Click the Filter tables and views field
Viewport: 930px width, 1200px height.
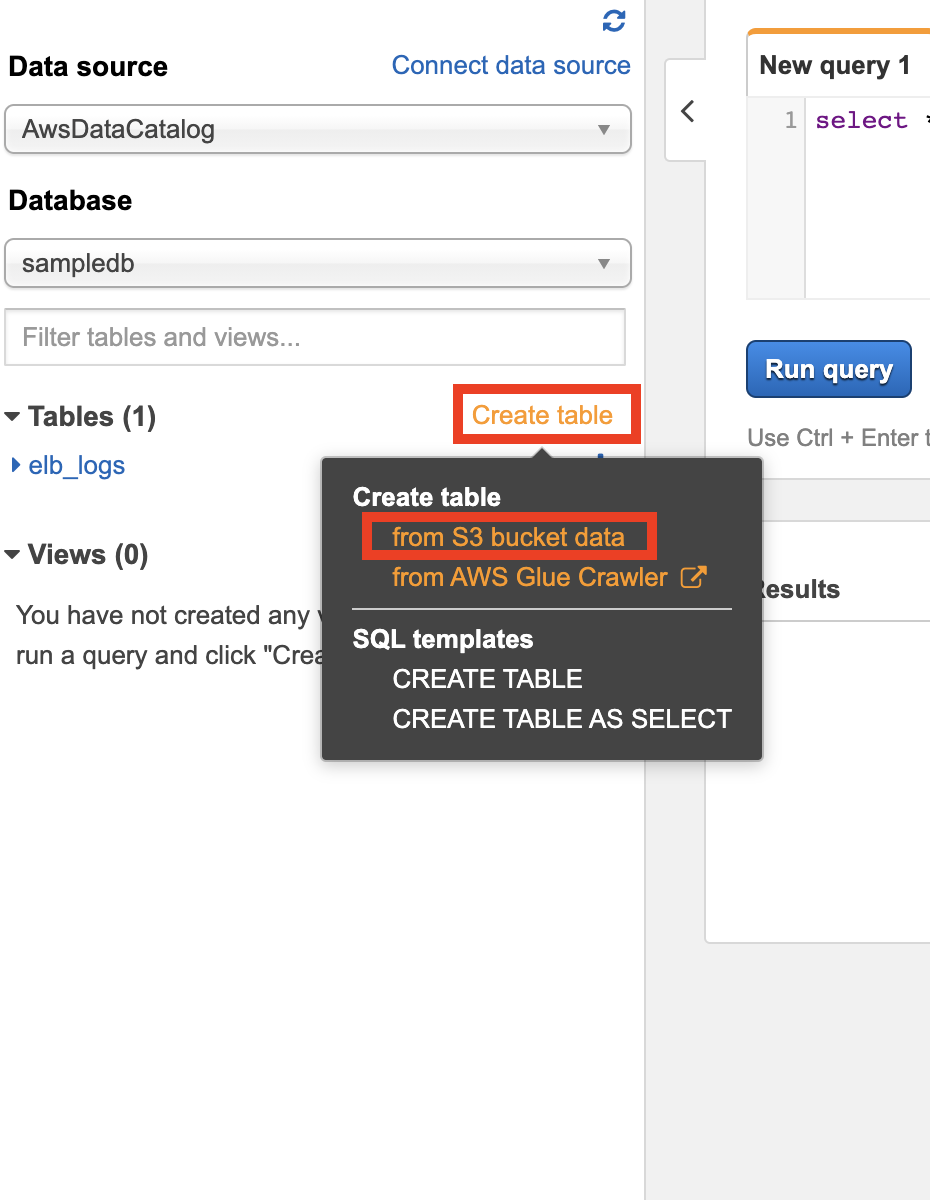315,337
